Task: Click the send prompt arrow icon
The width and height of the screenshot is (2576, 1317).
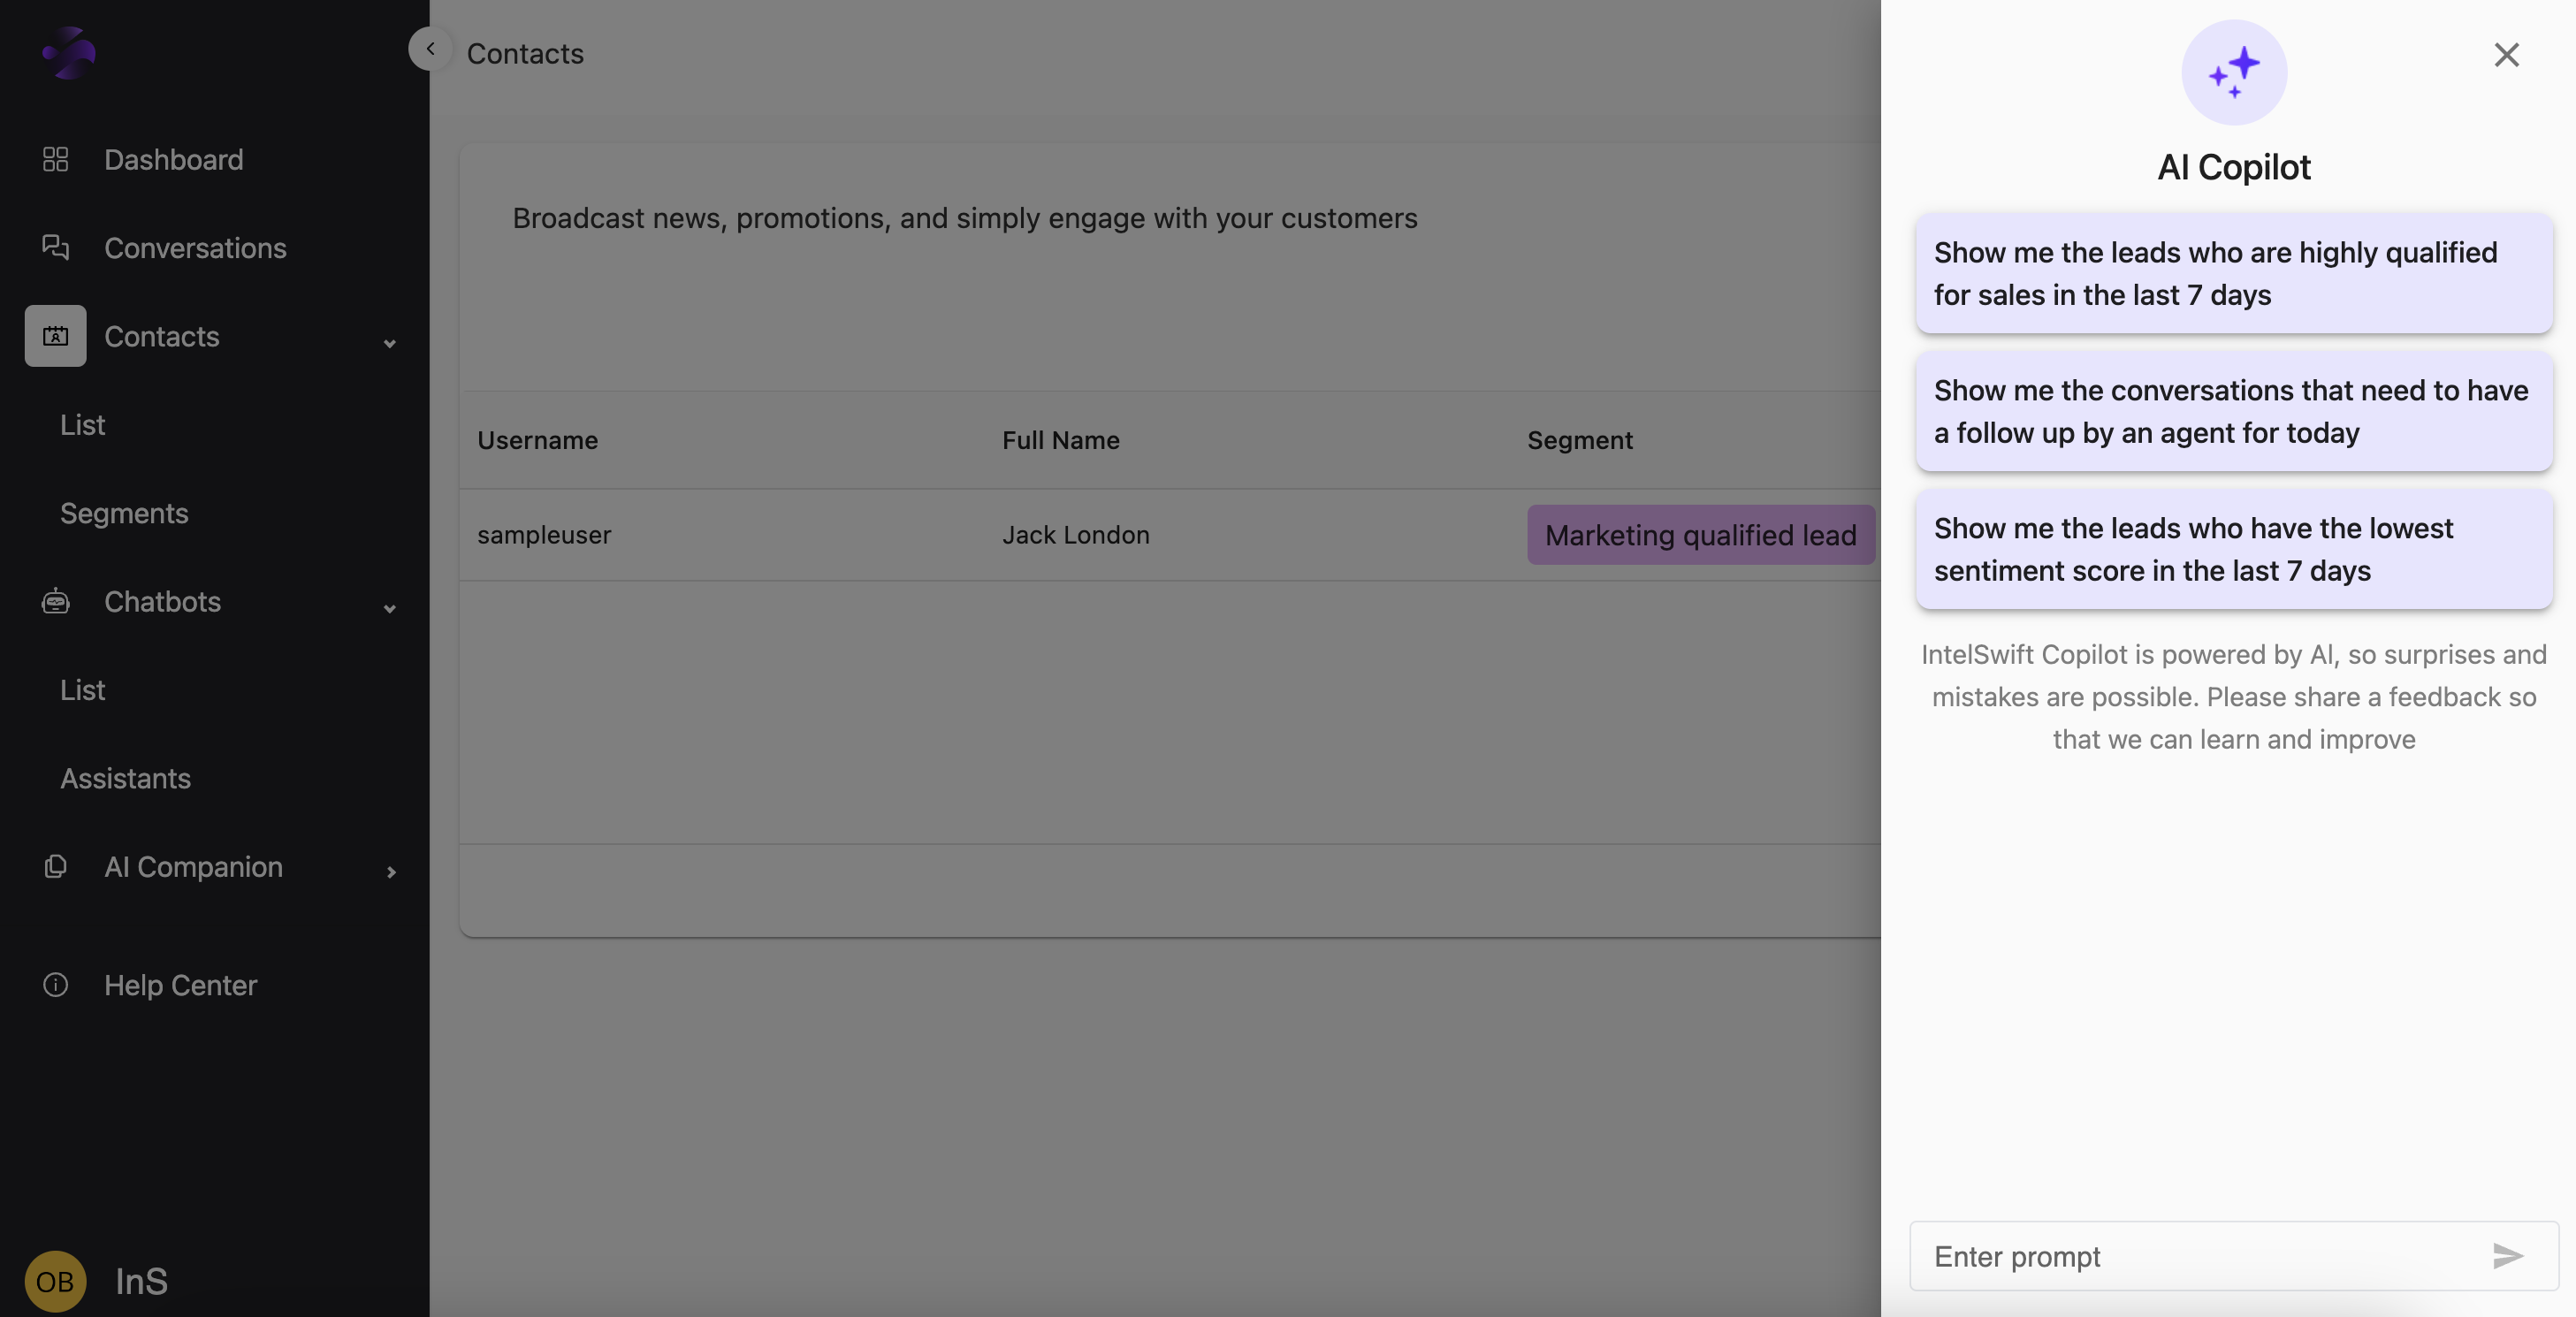Action: coord(2507,1255)
